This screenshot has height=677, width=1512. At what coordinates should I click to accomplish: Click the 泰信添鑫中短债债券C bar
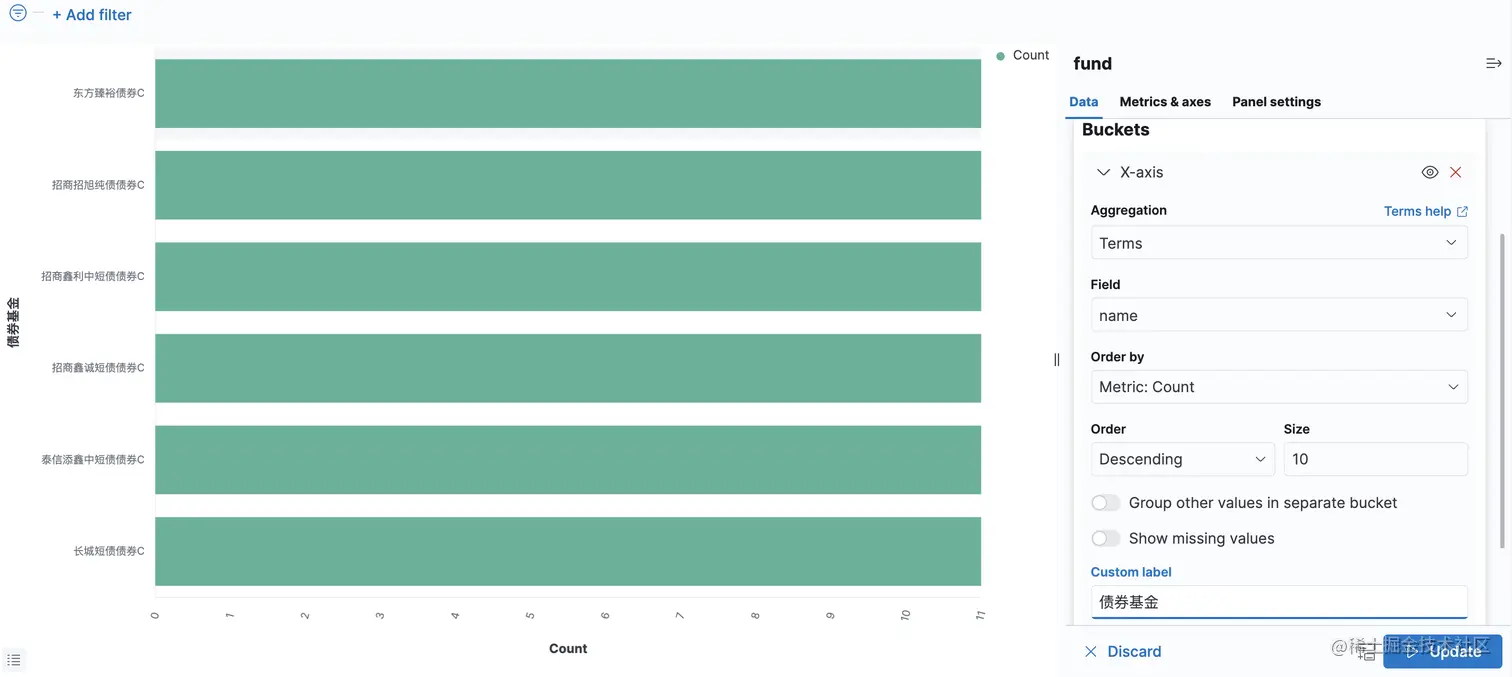[568, 460]
